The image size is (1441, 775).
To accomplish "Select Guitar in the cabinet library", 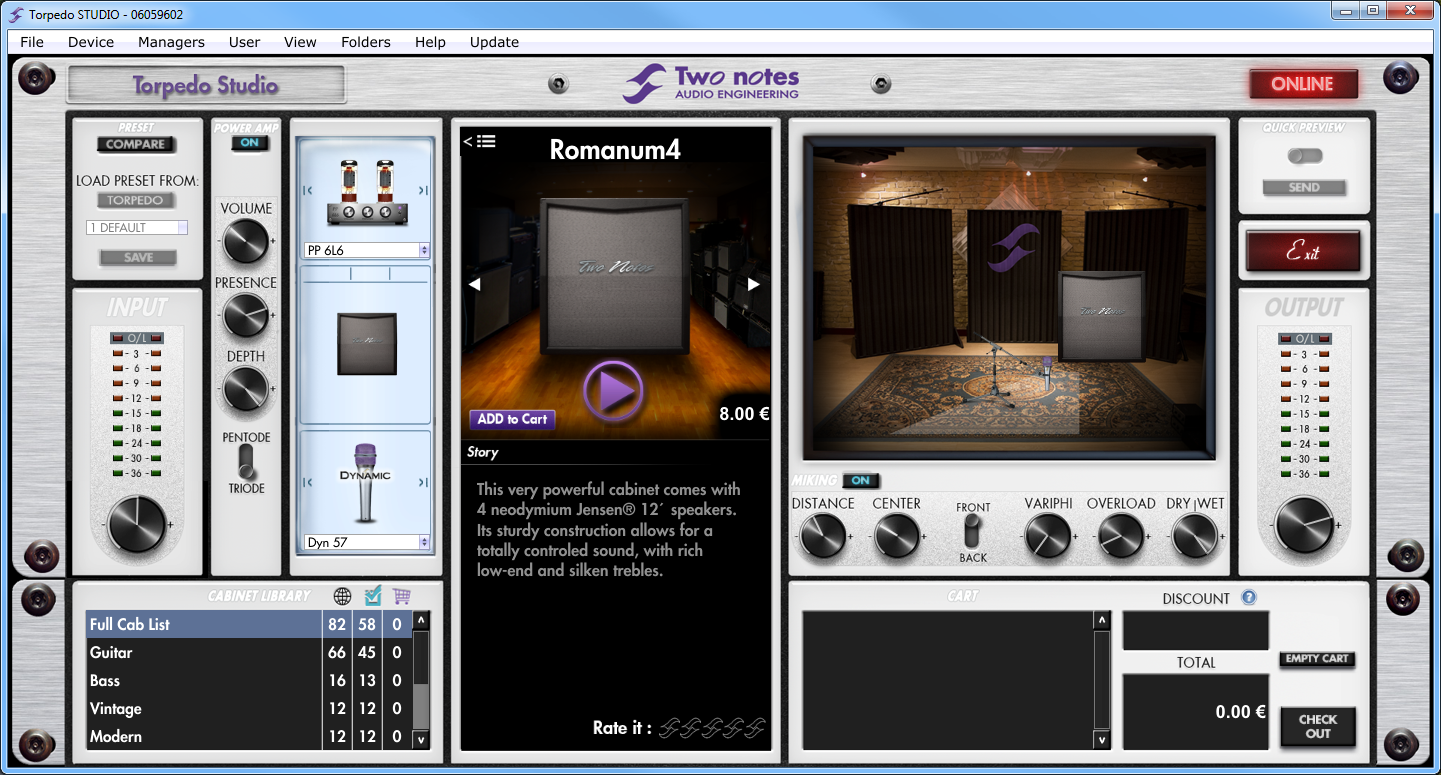I will tap(249, 652).
